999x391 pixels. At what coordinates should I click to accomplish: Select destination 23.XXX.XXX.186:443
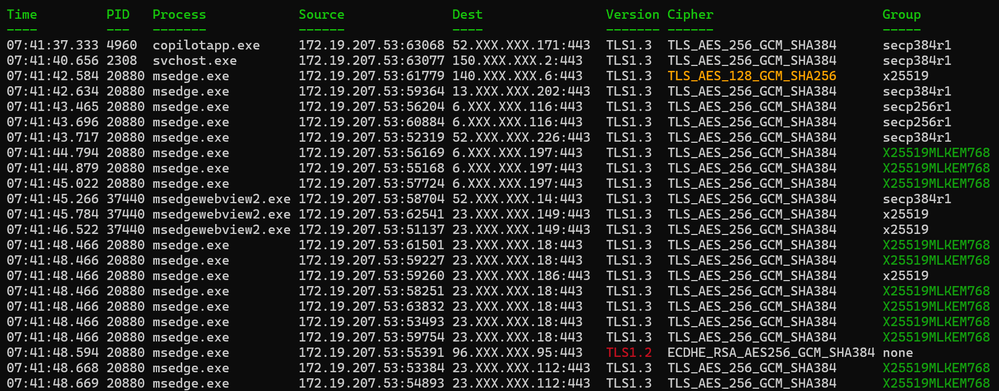pos(521,275)
